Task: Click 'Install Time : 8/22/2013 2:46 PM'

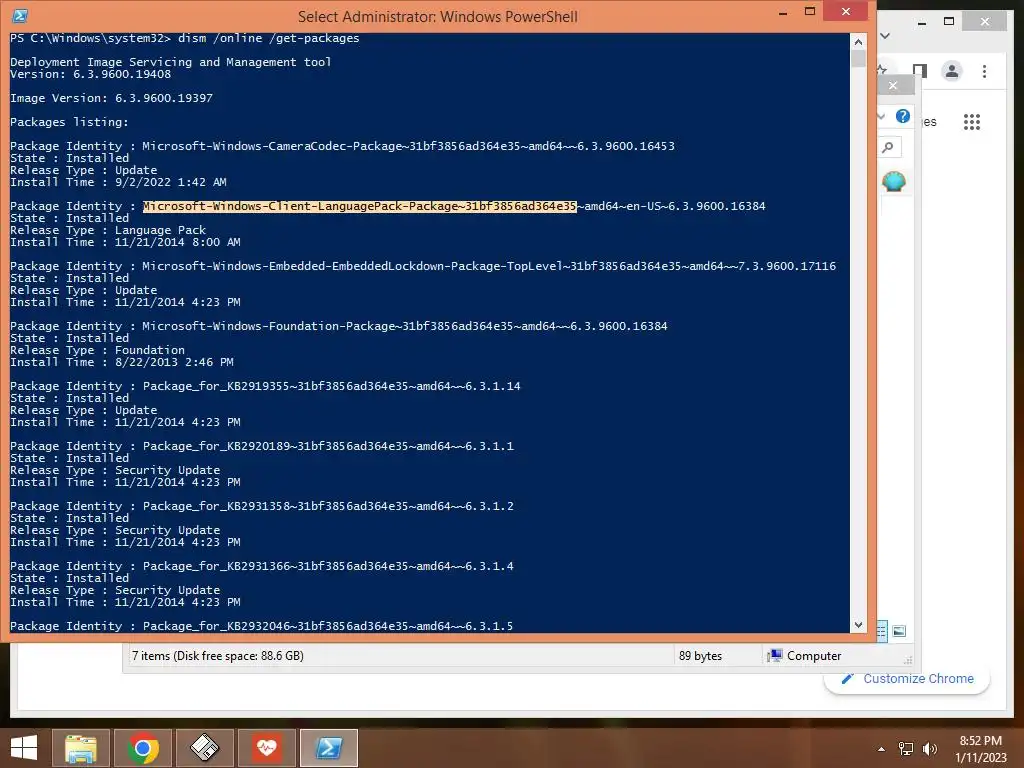Action: (121, 362)
